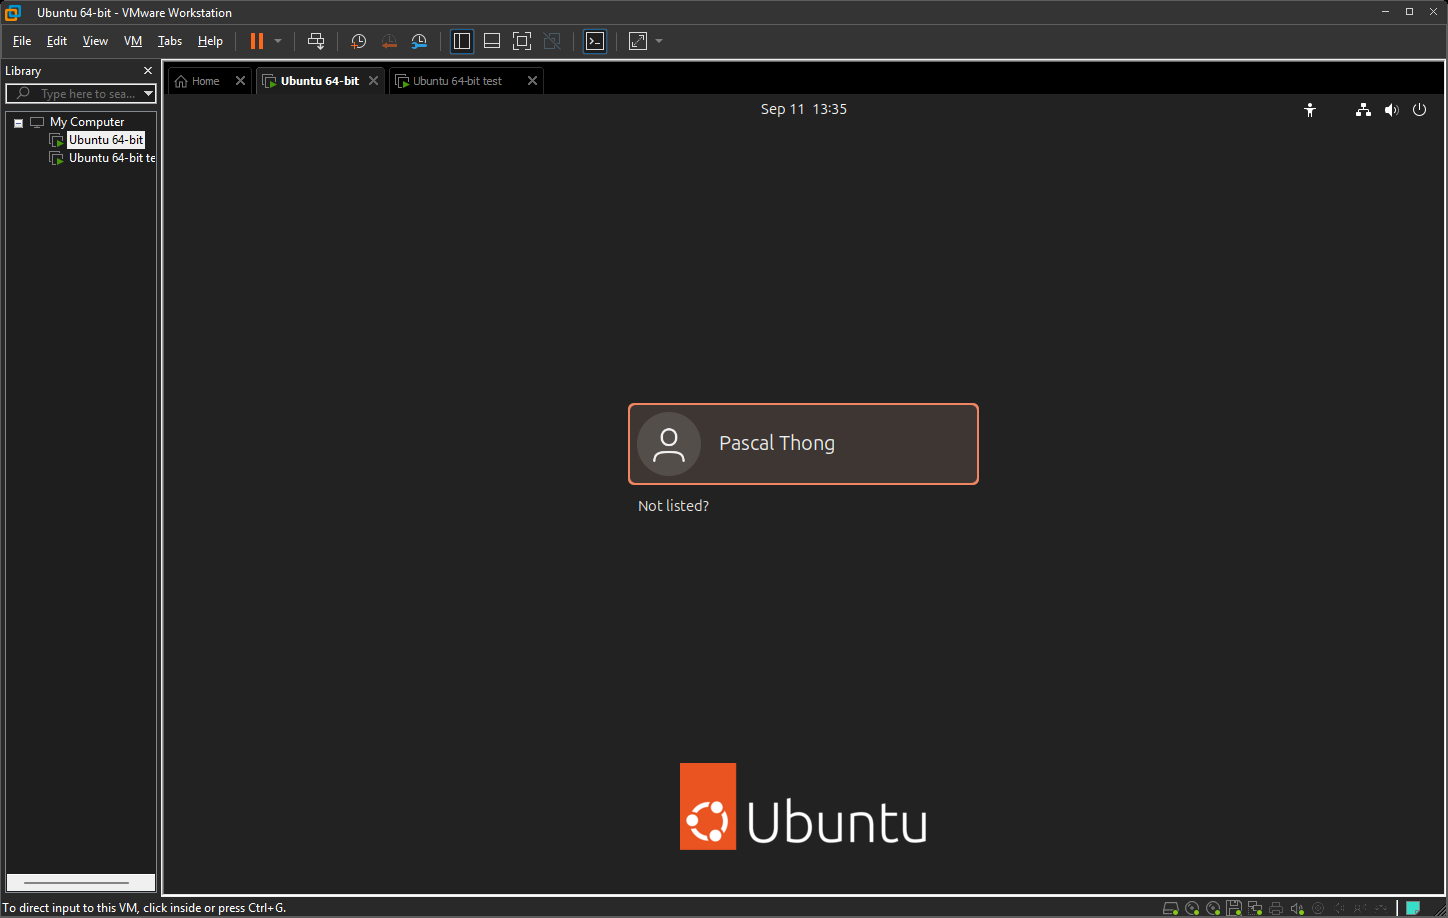1448x918 pixels.
Task: Toggle the Library panel visibility
Action: [462, 41]
